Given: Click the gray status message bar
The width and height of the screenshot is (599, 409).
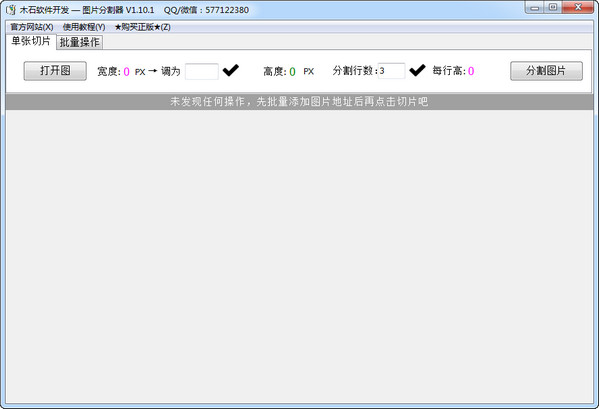Looking at the screenshot, I should 300,102.
